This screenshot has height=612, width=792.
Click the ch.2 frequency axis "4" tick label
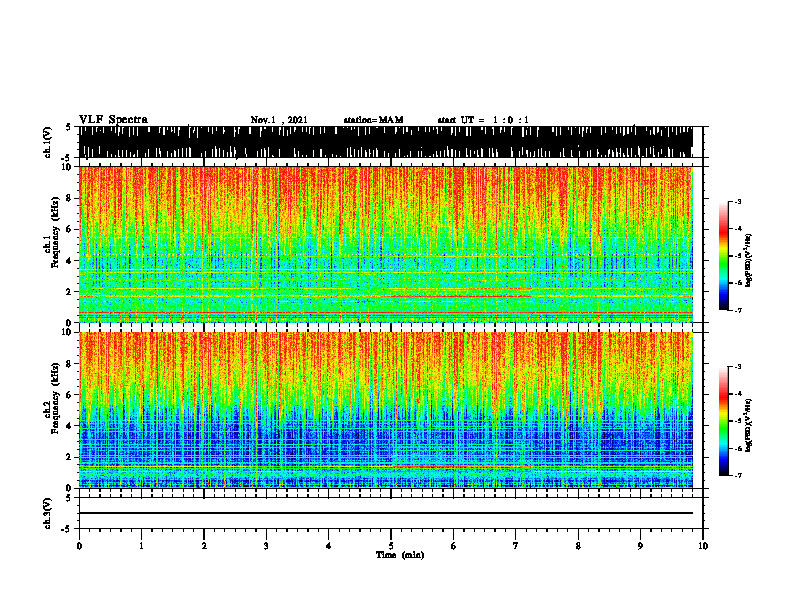click(x=70, y=426)
